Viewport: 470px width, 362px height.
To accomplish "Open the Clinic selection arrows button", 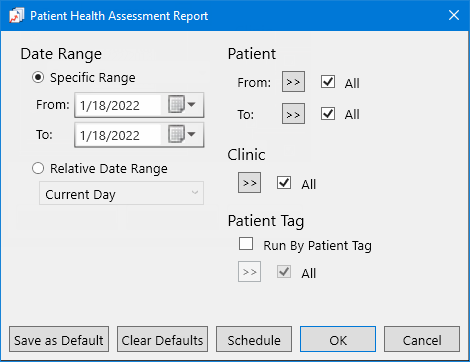I will tap(249, 183).
